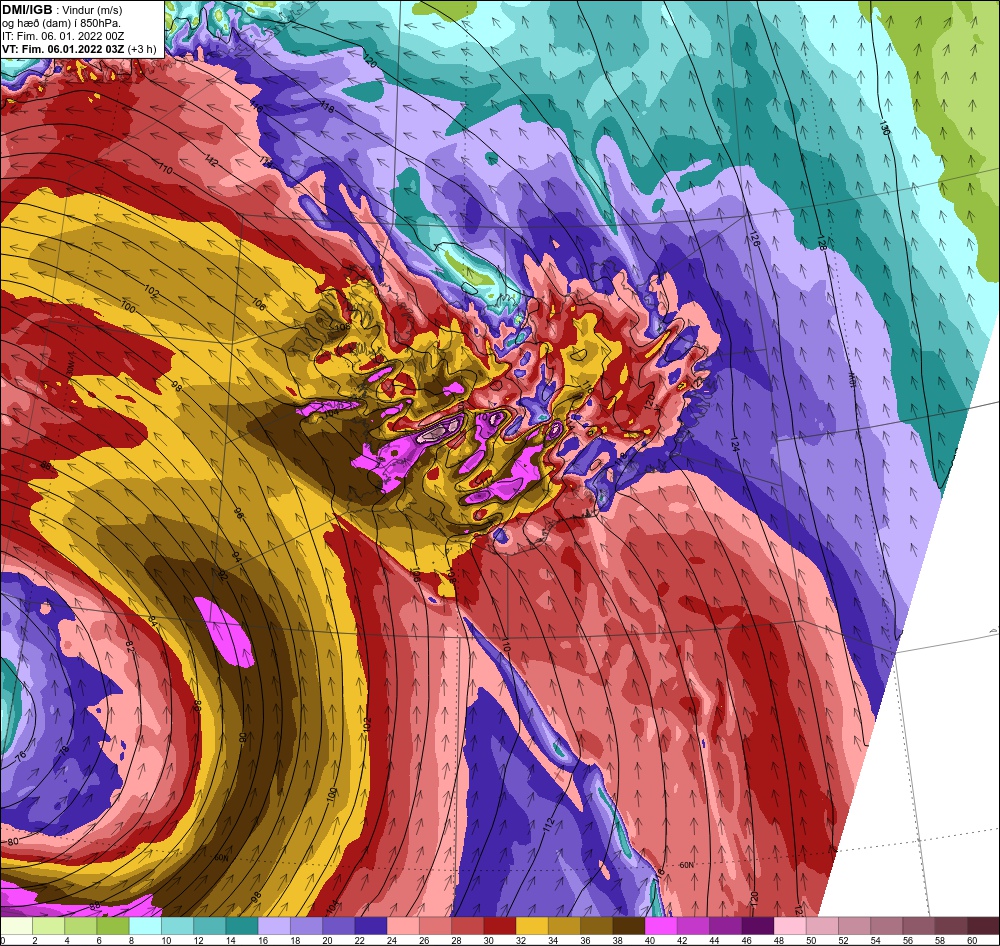Click the "84" height contour label
The height and width of the screenshot is (946, 1000).
(x=152, y=619)
